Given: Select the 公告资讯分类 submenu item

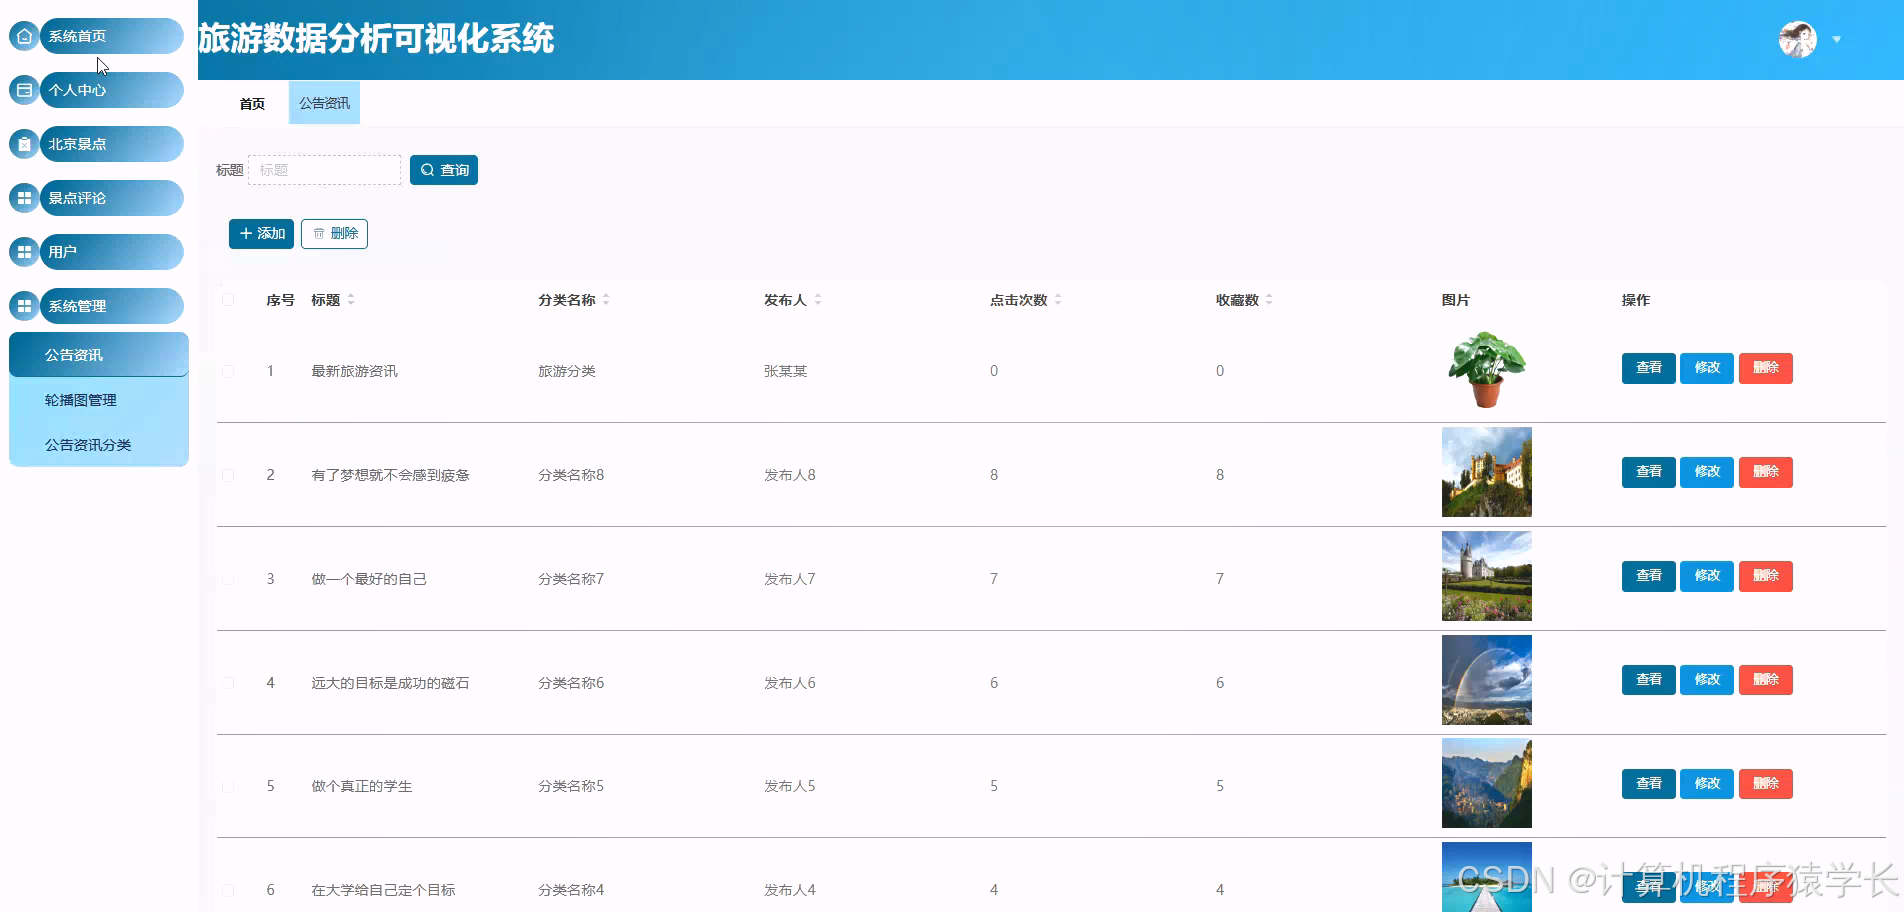Looking at the screenshot, I should click(88, 445).
